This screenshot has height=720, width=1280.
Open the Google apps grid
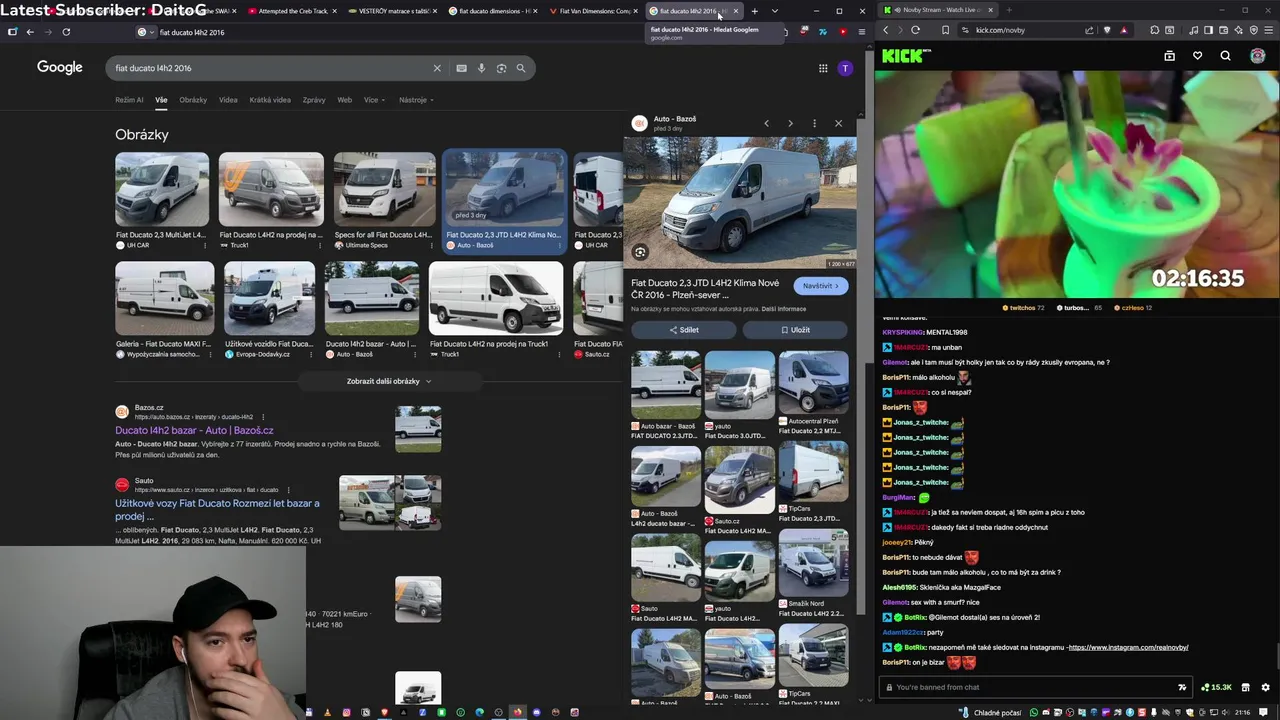coord(823,68)
